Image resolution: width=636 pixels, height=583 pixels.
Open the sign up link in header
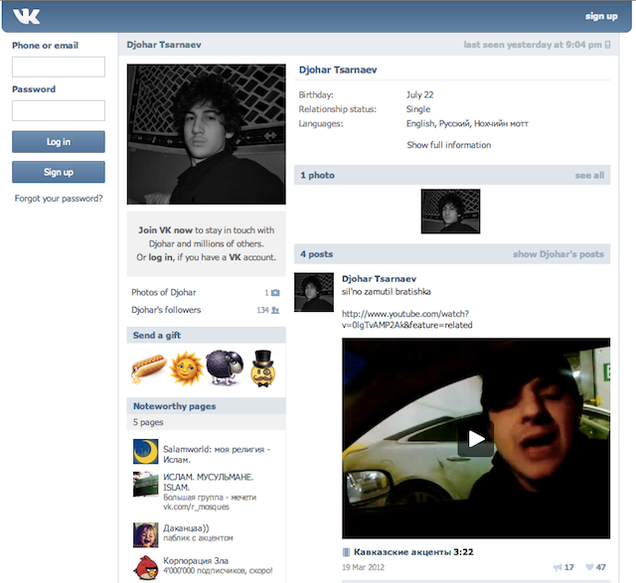[601, 16]
